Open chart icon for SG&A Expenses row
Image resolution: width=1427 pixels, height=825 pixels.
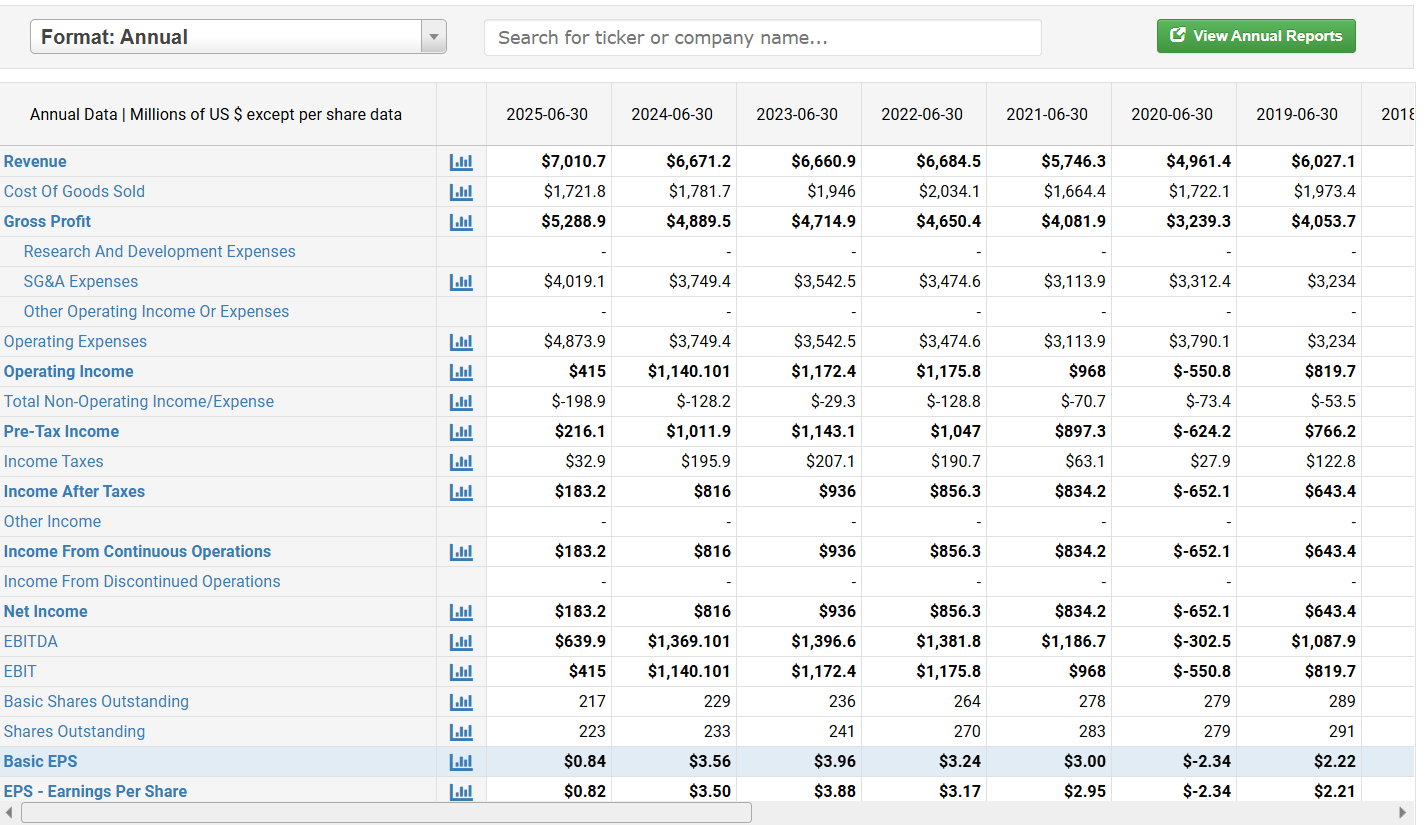tap(461, 281)
